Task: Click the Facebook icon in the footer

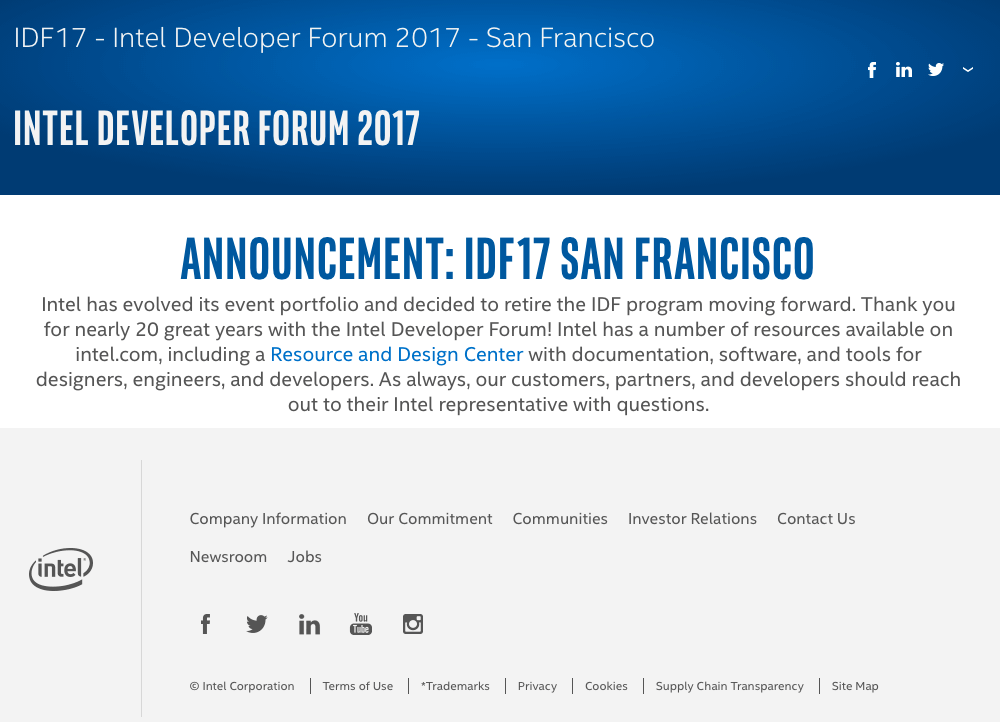Action: [205, 623]
